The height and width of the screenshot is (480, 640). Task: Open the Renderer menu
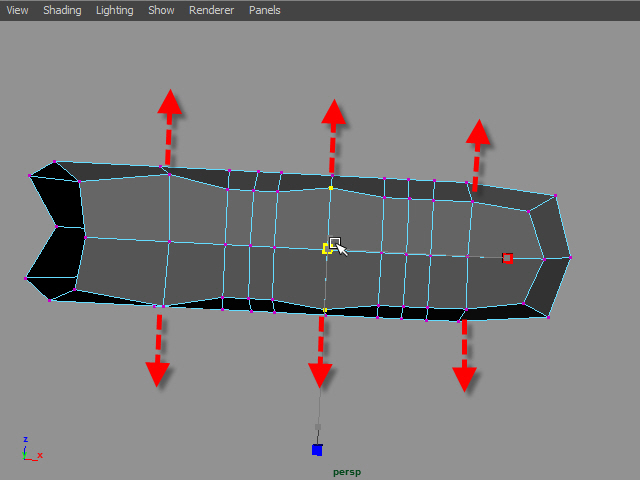(x=211, y=10)
